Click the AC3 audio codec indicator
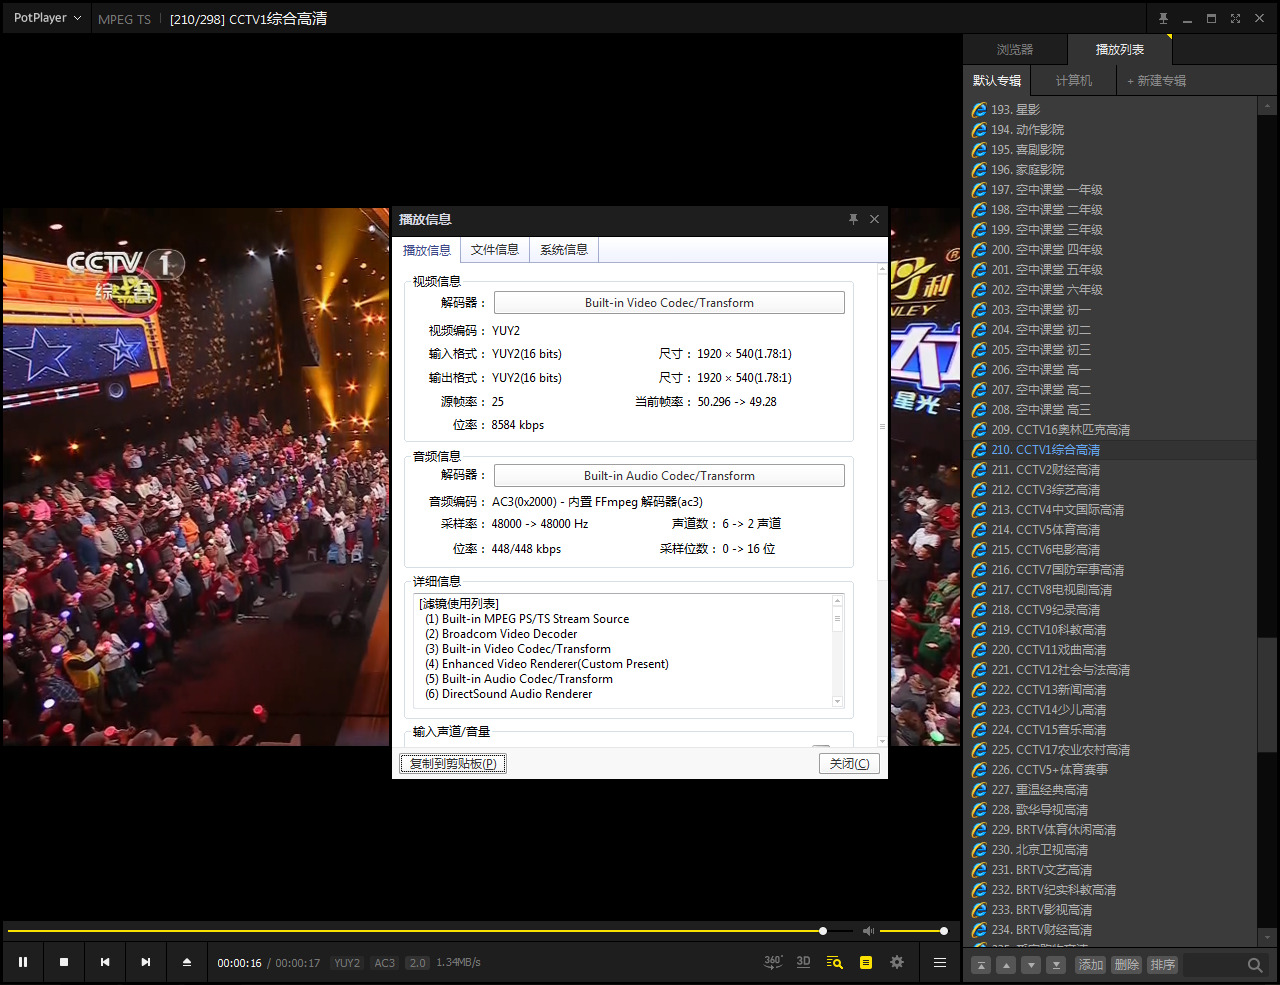This screenshot has height=985, width=1280. [385, 963]
